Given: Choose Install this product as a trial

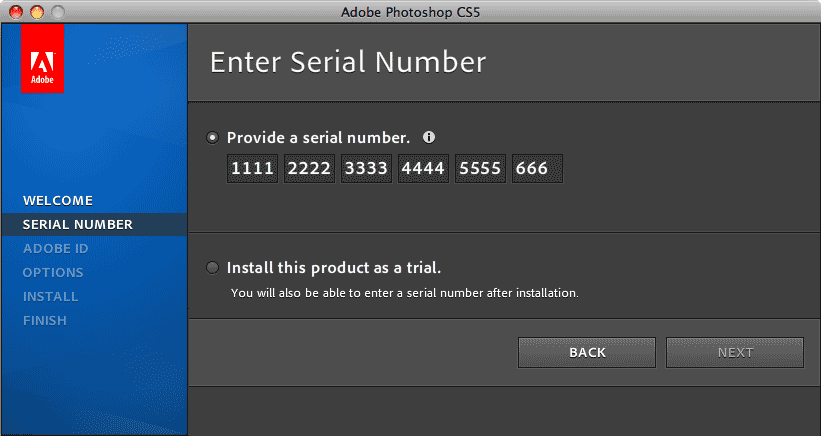Looking at the screenshot, I should pyautogui.click(x=212, y=268).
